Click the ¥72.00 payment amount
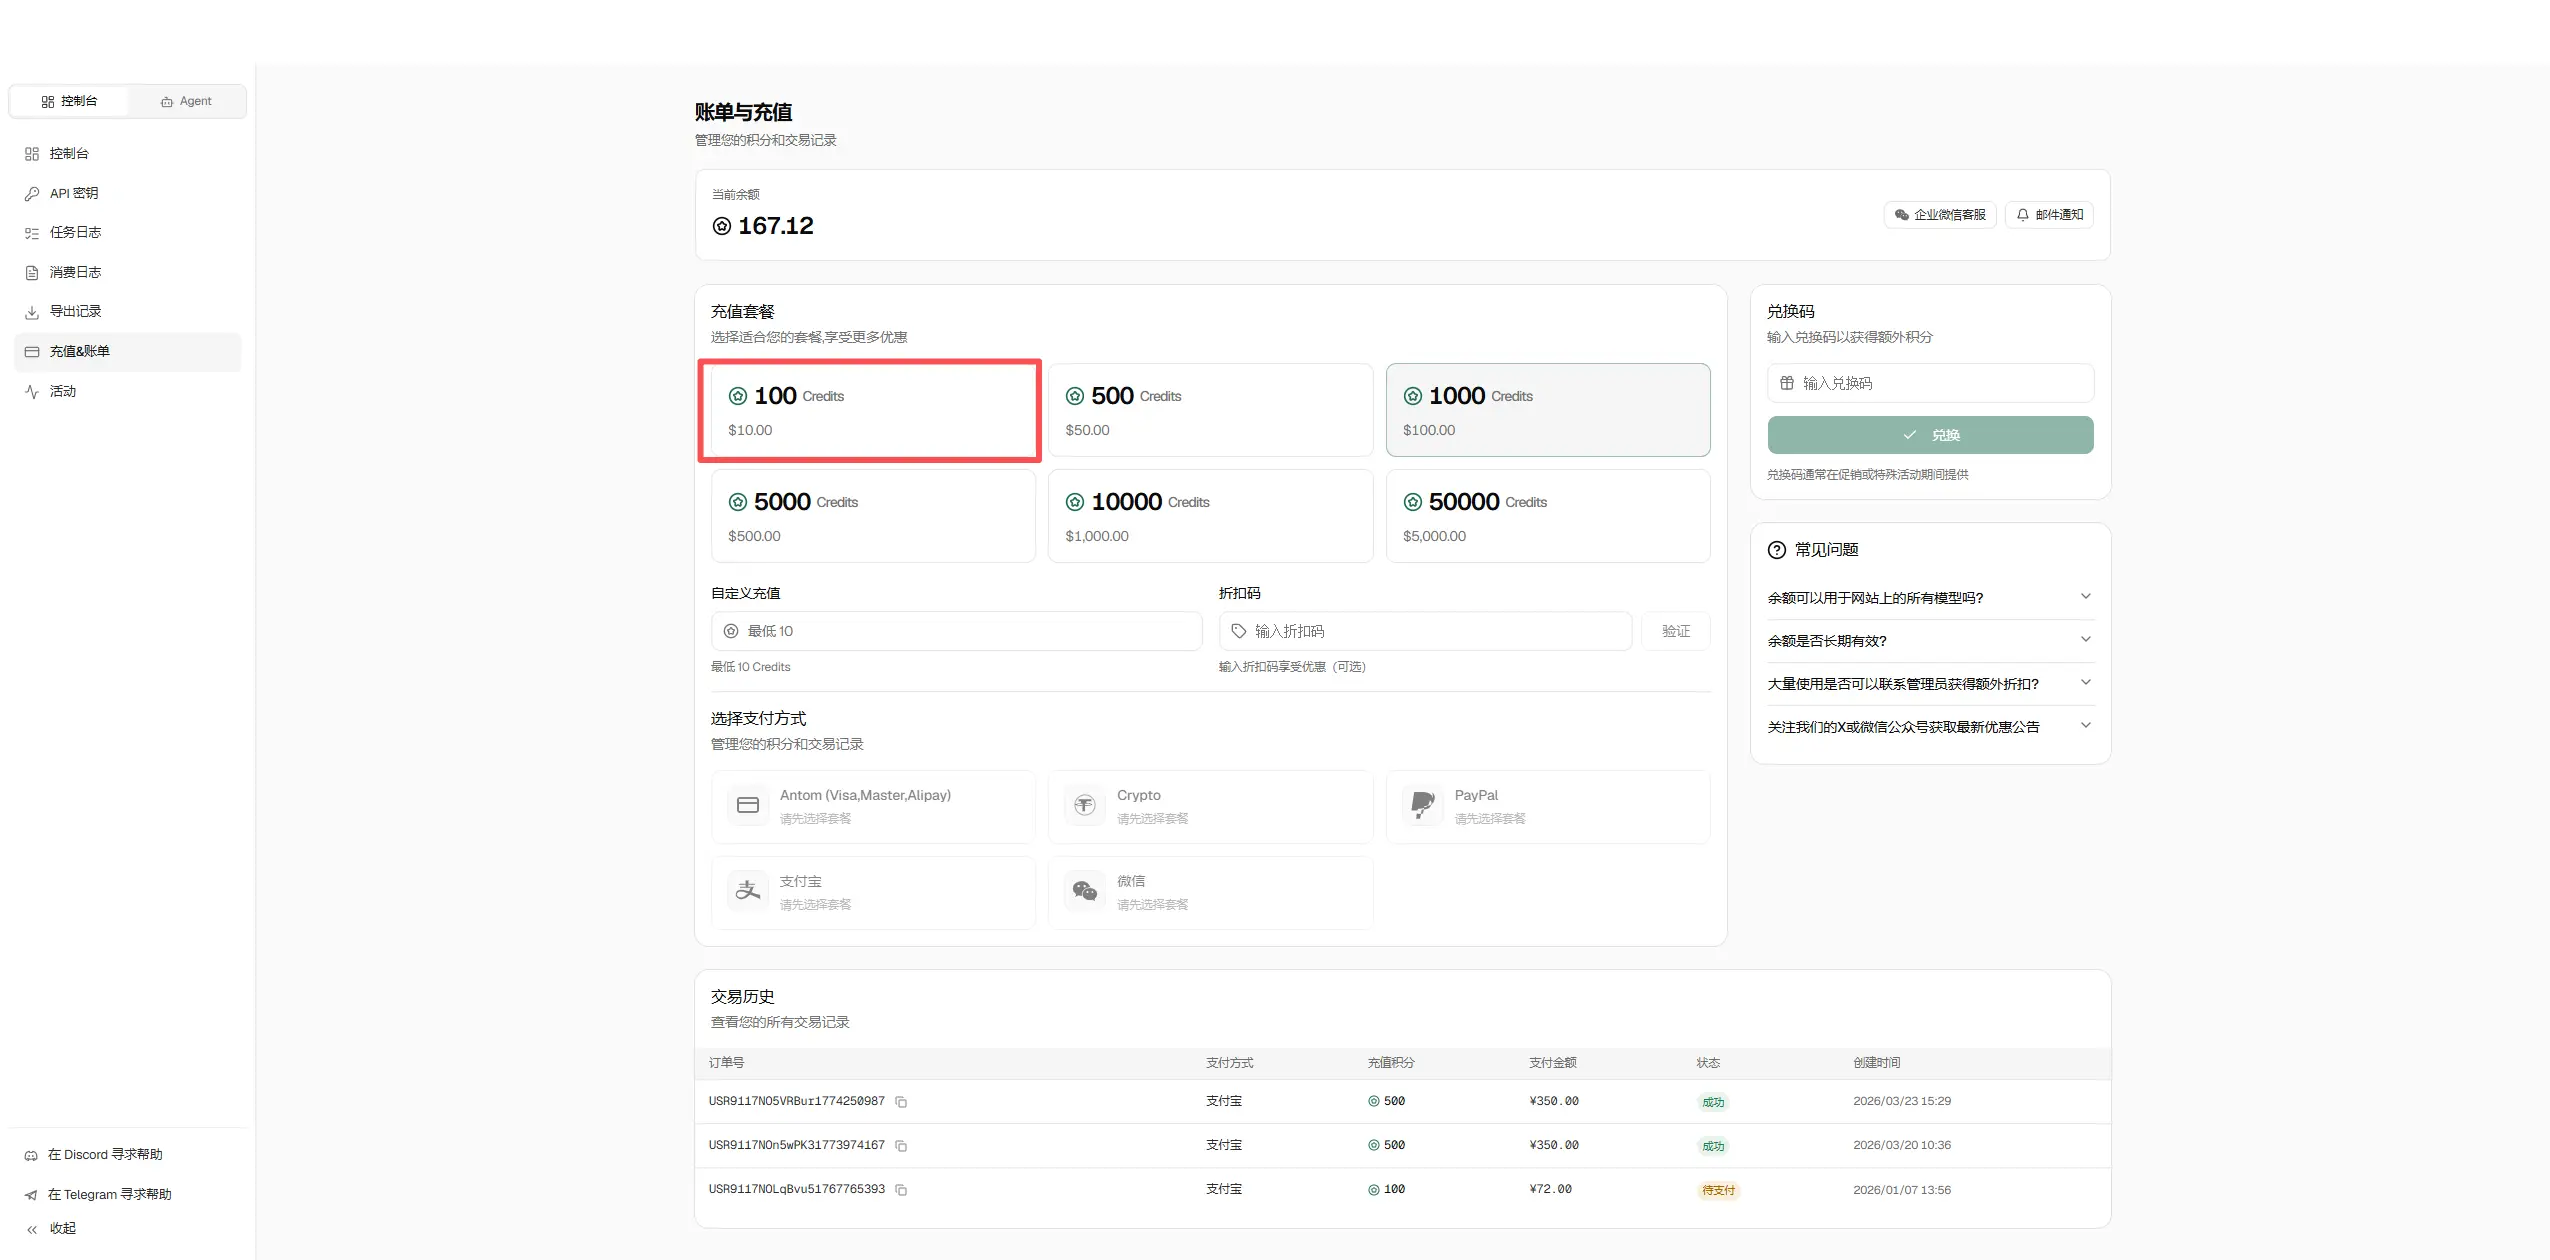 [1550, 1189]
